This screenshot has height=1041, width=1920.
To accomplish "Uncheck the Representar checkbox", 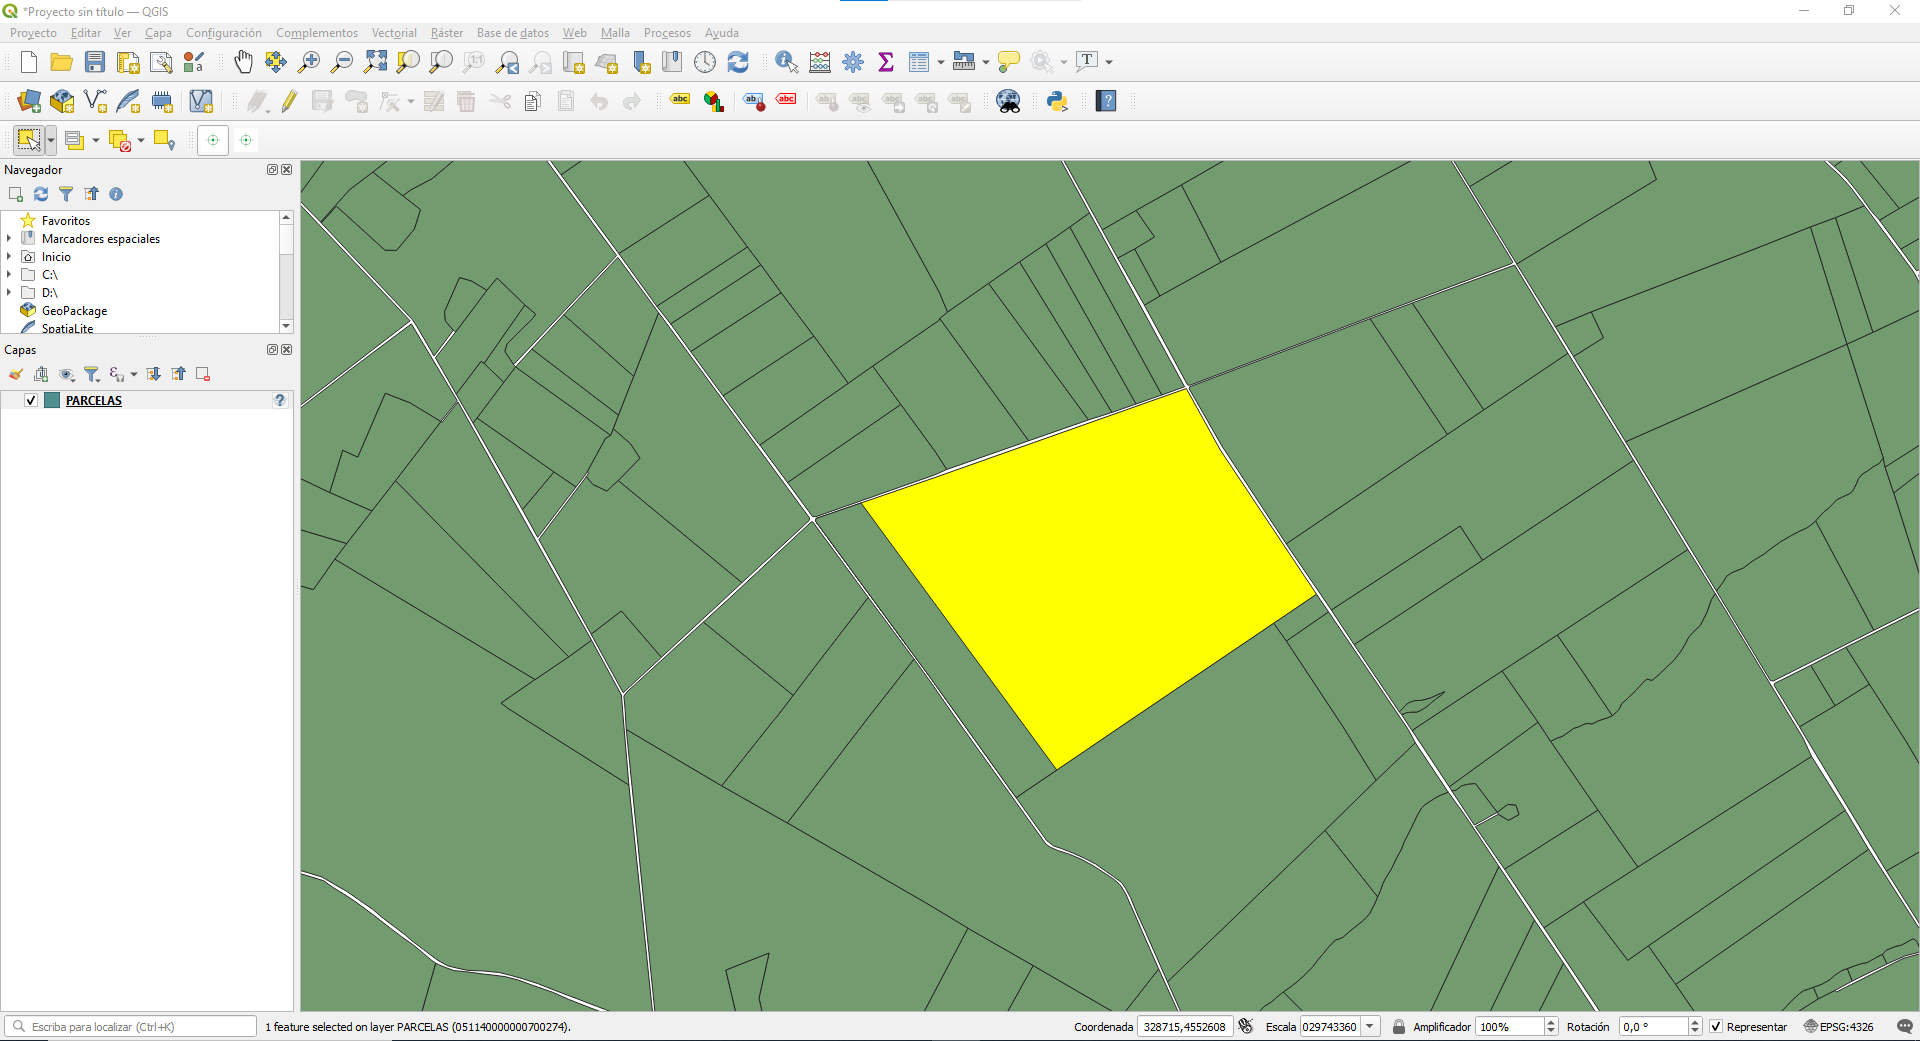I will [1716, 1026].
